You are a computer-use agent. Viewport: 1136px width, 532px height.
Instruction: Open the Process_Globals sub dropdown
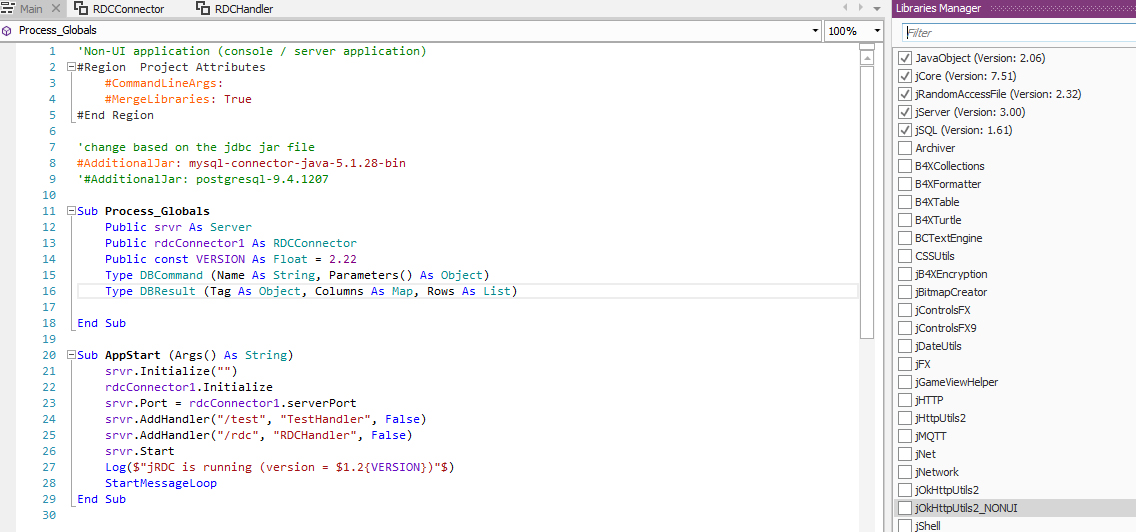(816, 30)
